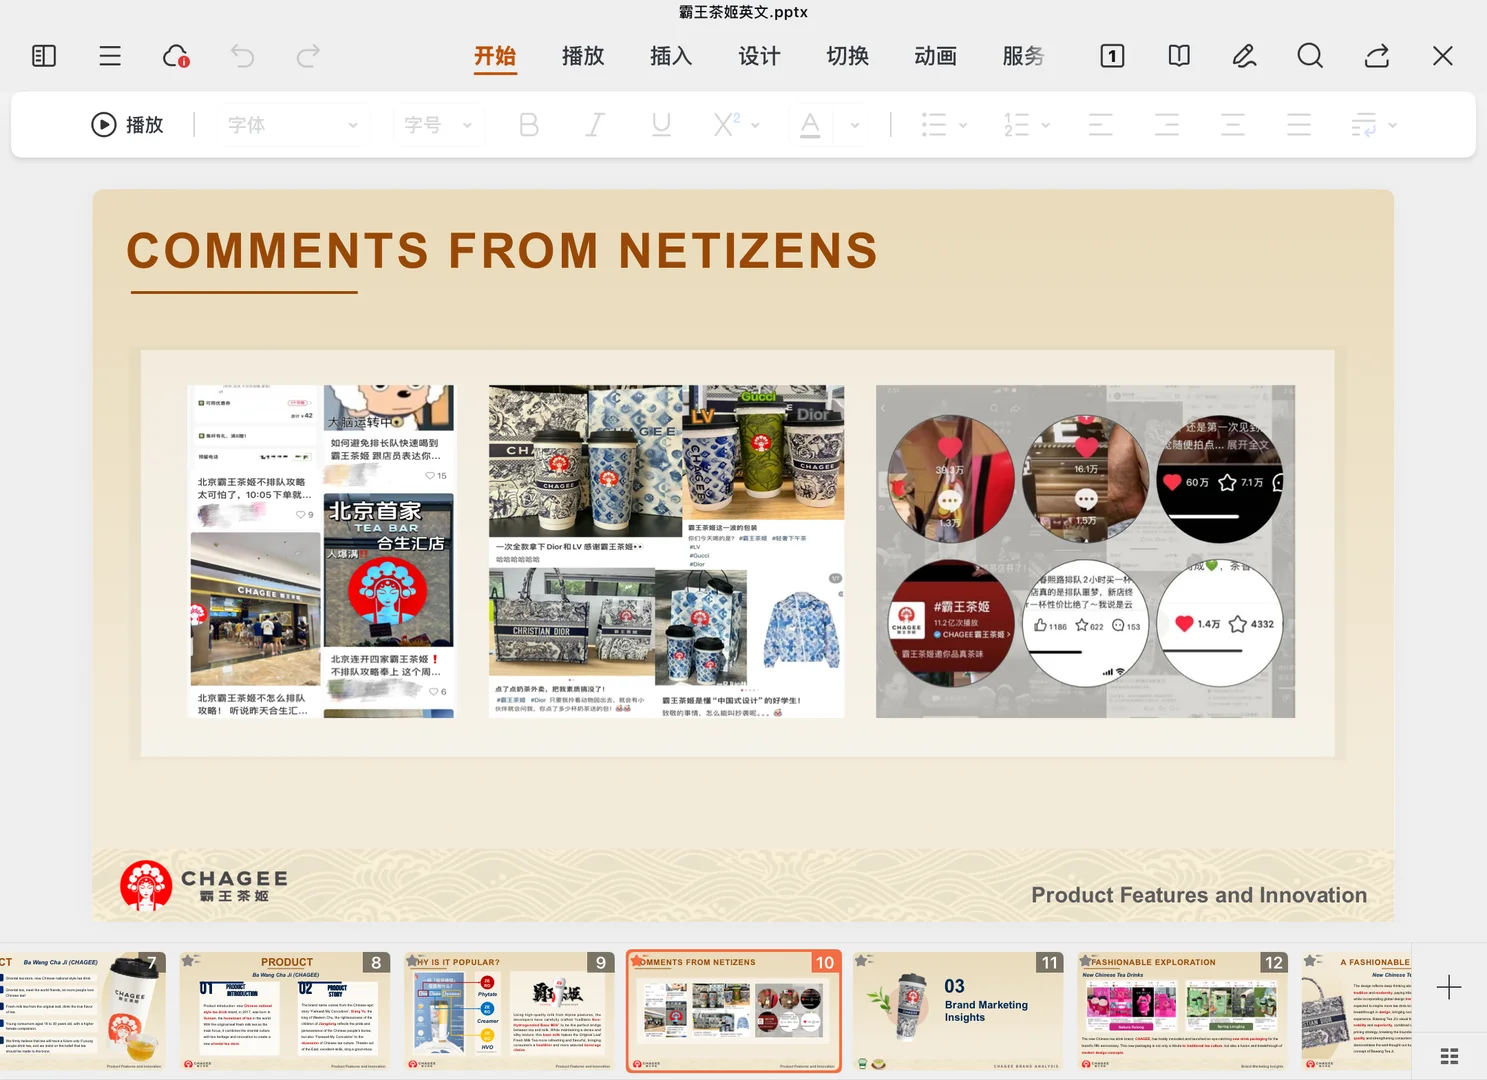
Task: Open search with the magnifier icon
Action: click(1310, 56)
